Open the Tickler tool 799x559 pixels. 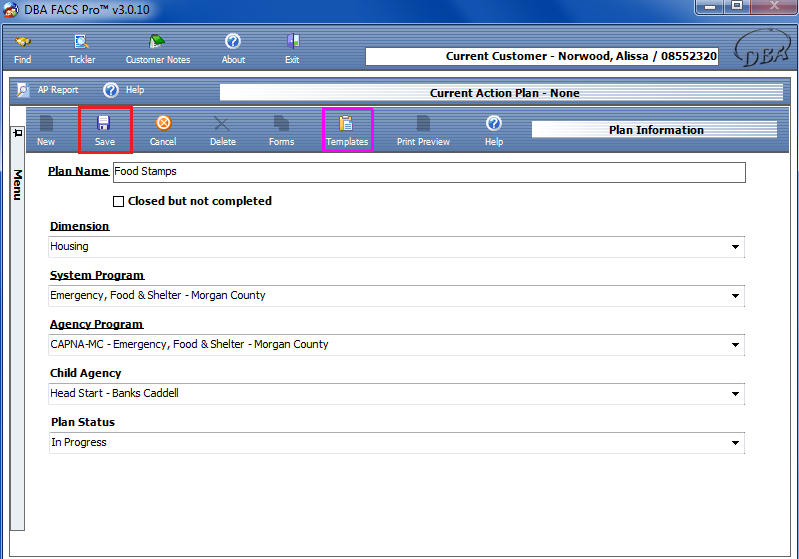[x=82, y=48]
